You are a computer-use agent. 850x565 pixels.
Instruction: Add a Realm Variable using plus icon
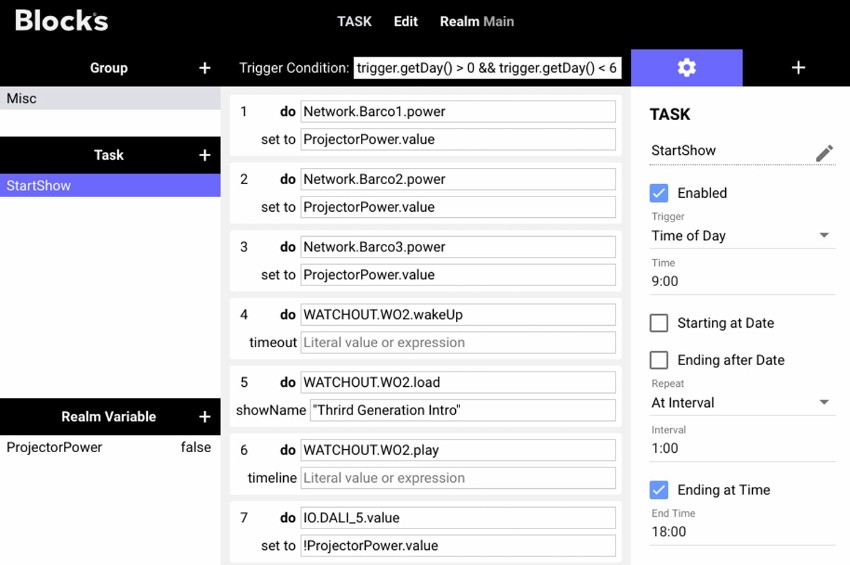205,417
